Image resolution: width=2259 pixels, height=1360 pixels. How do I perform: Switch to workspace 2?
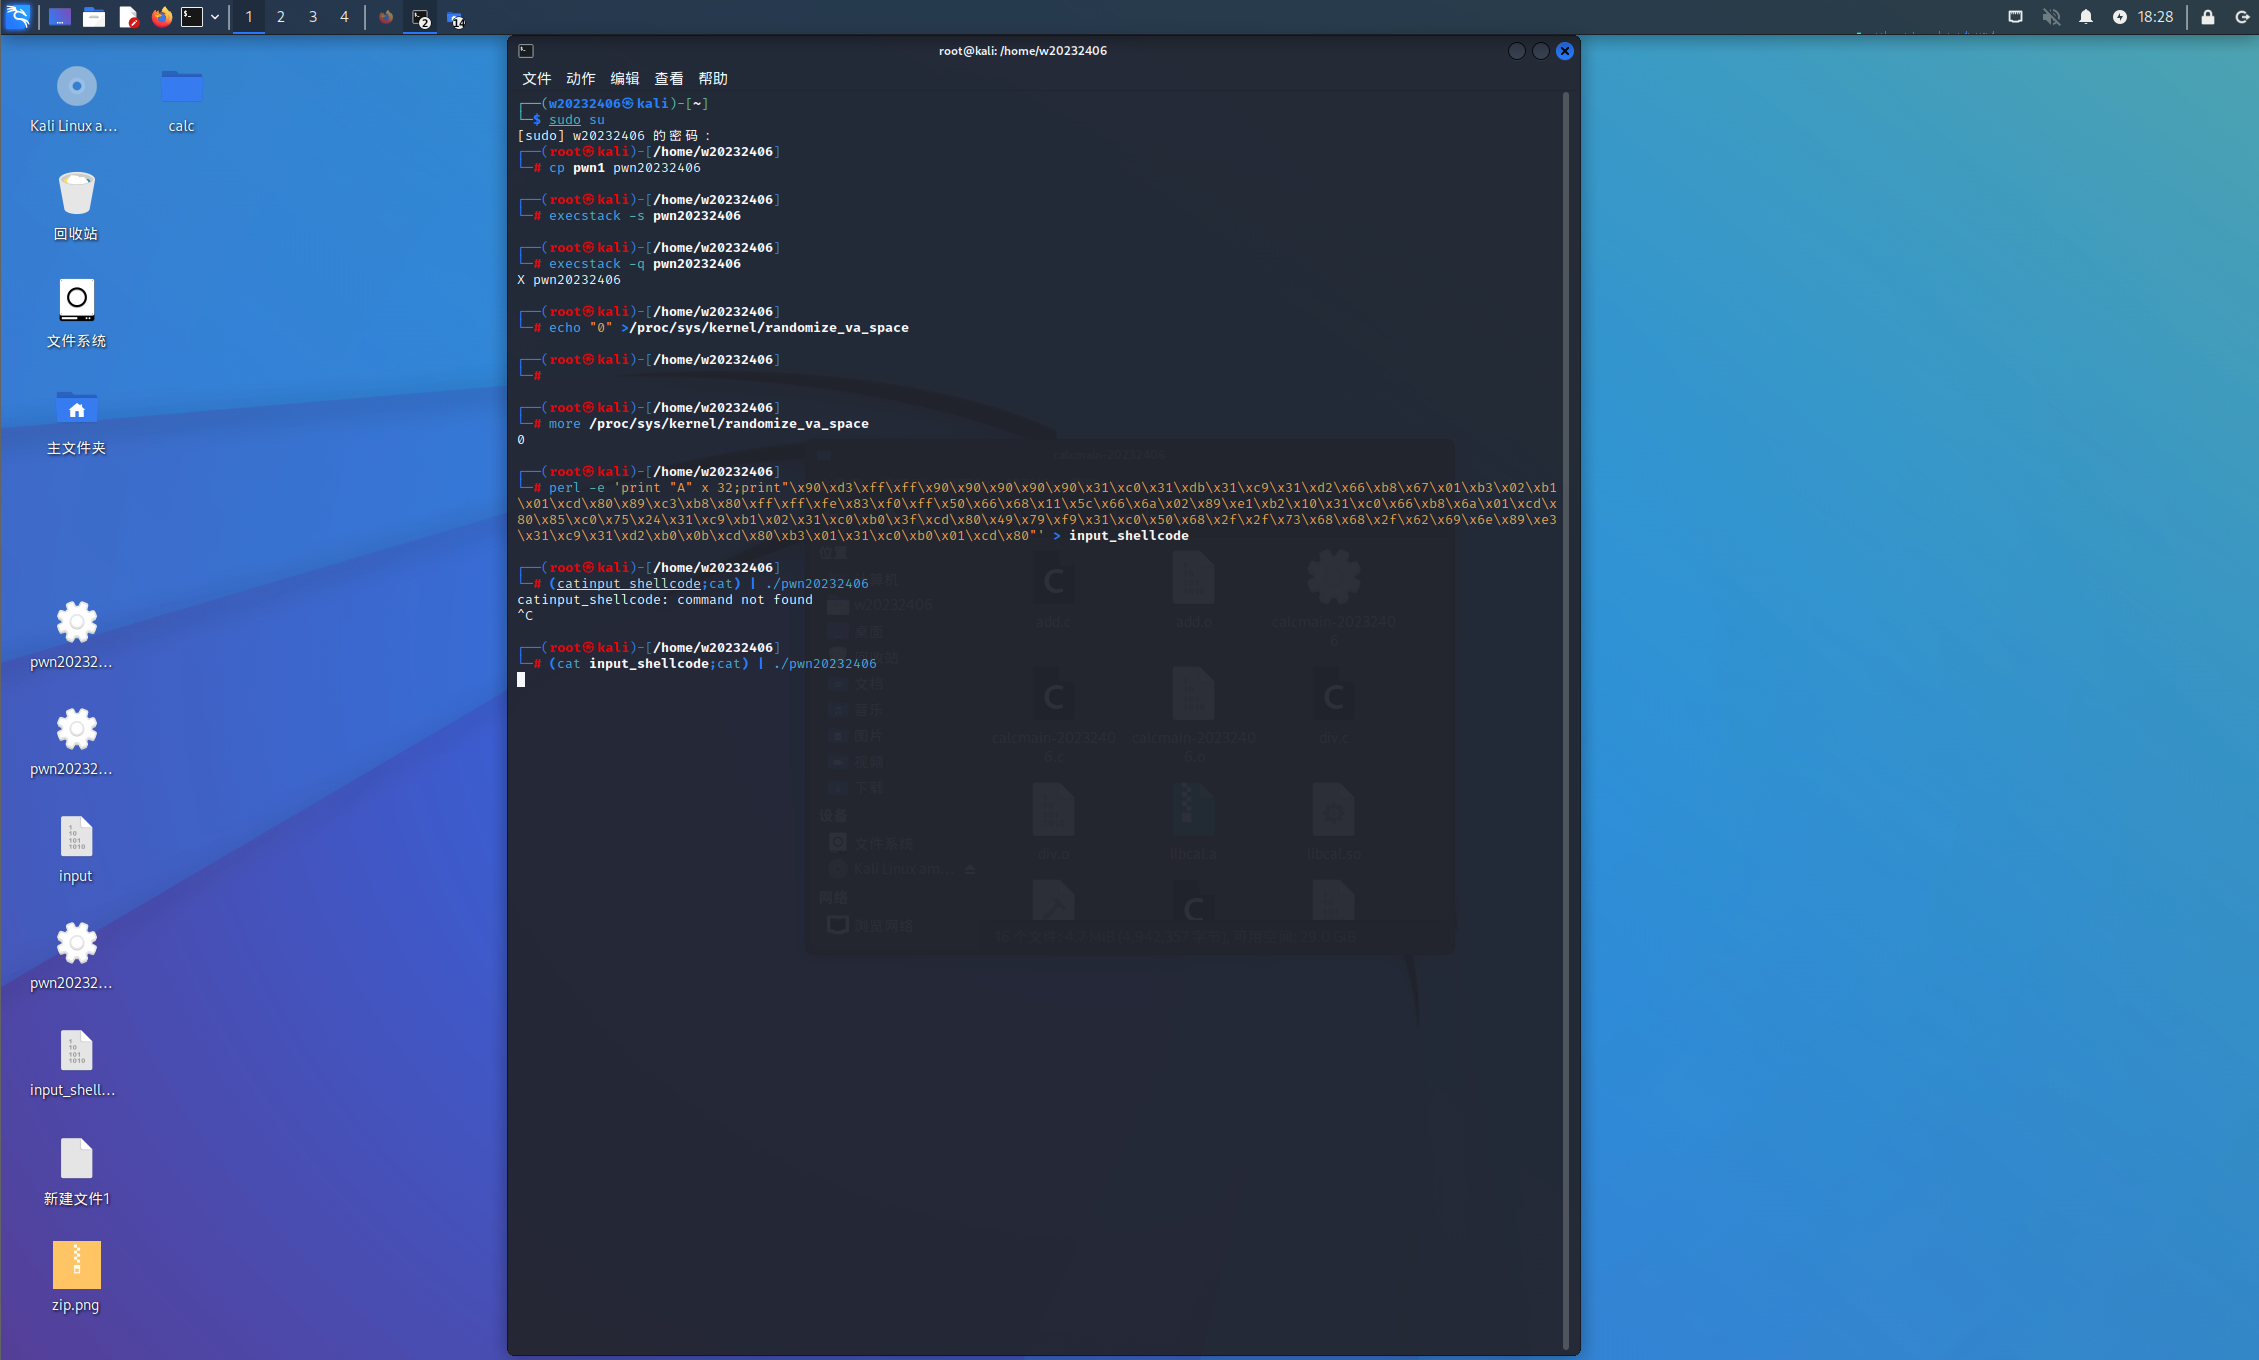click(x=280, y=17)
